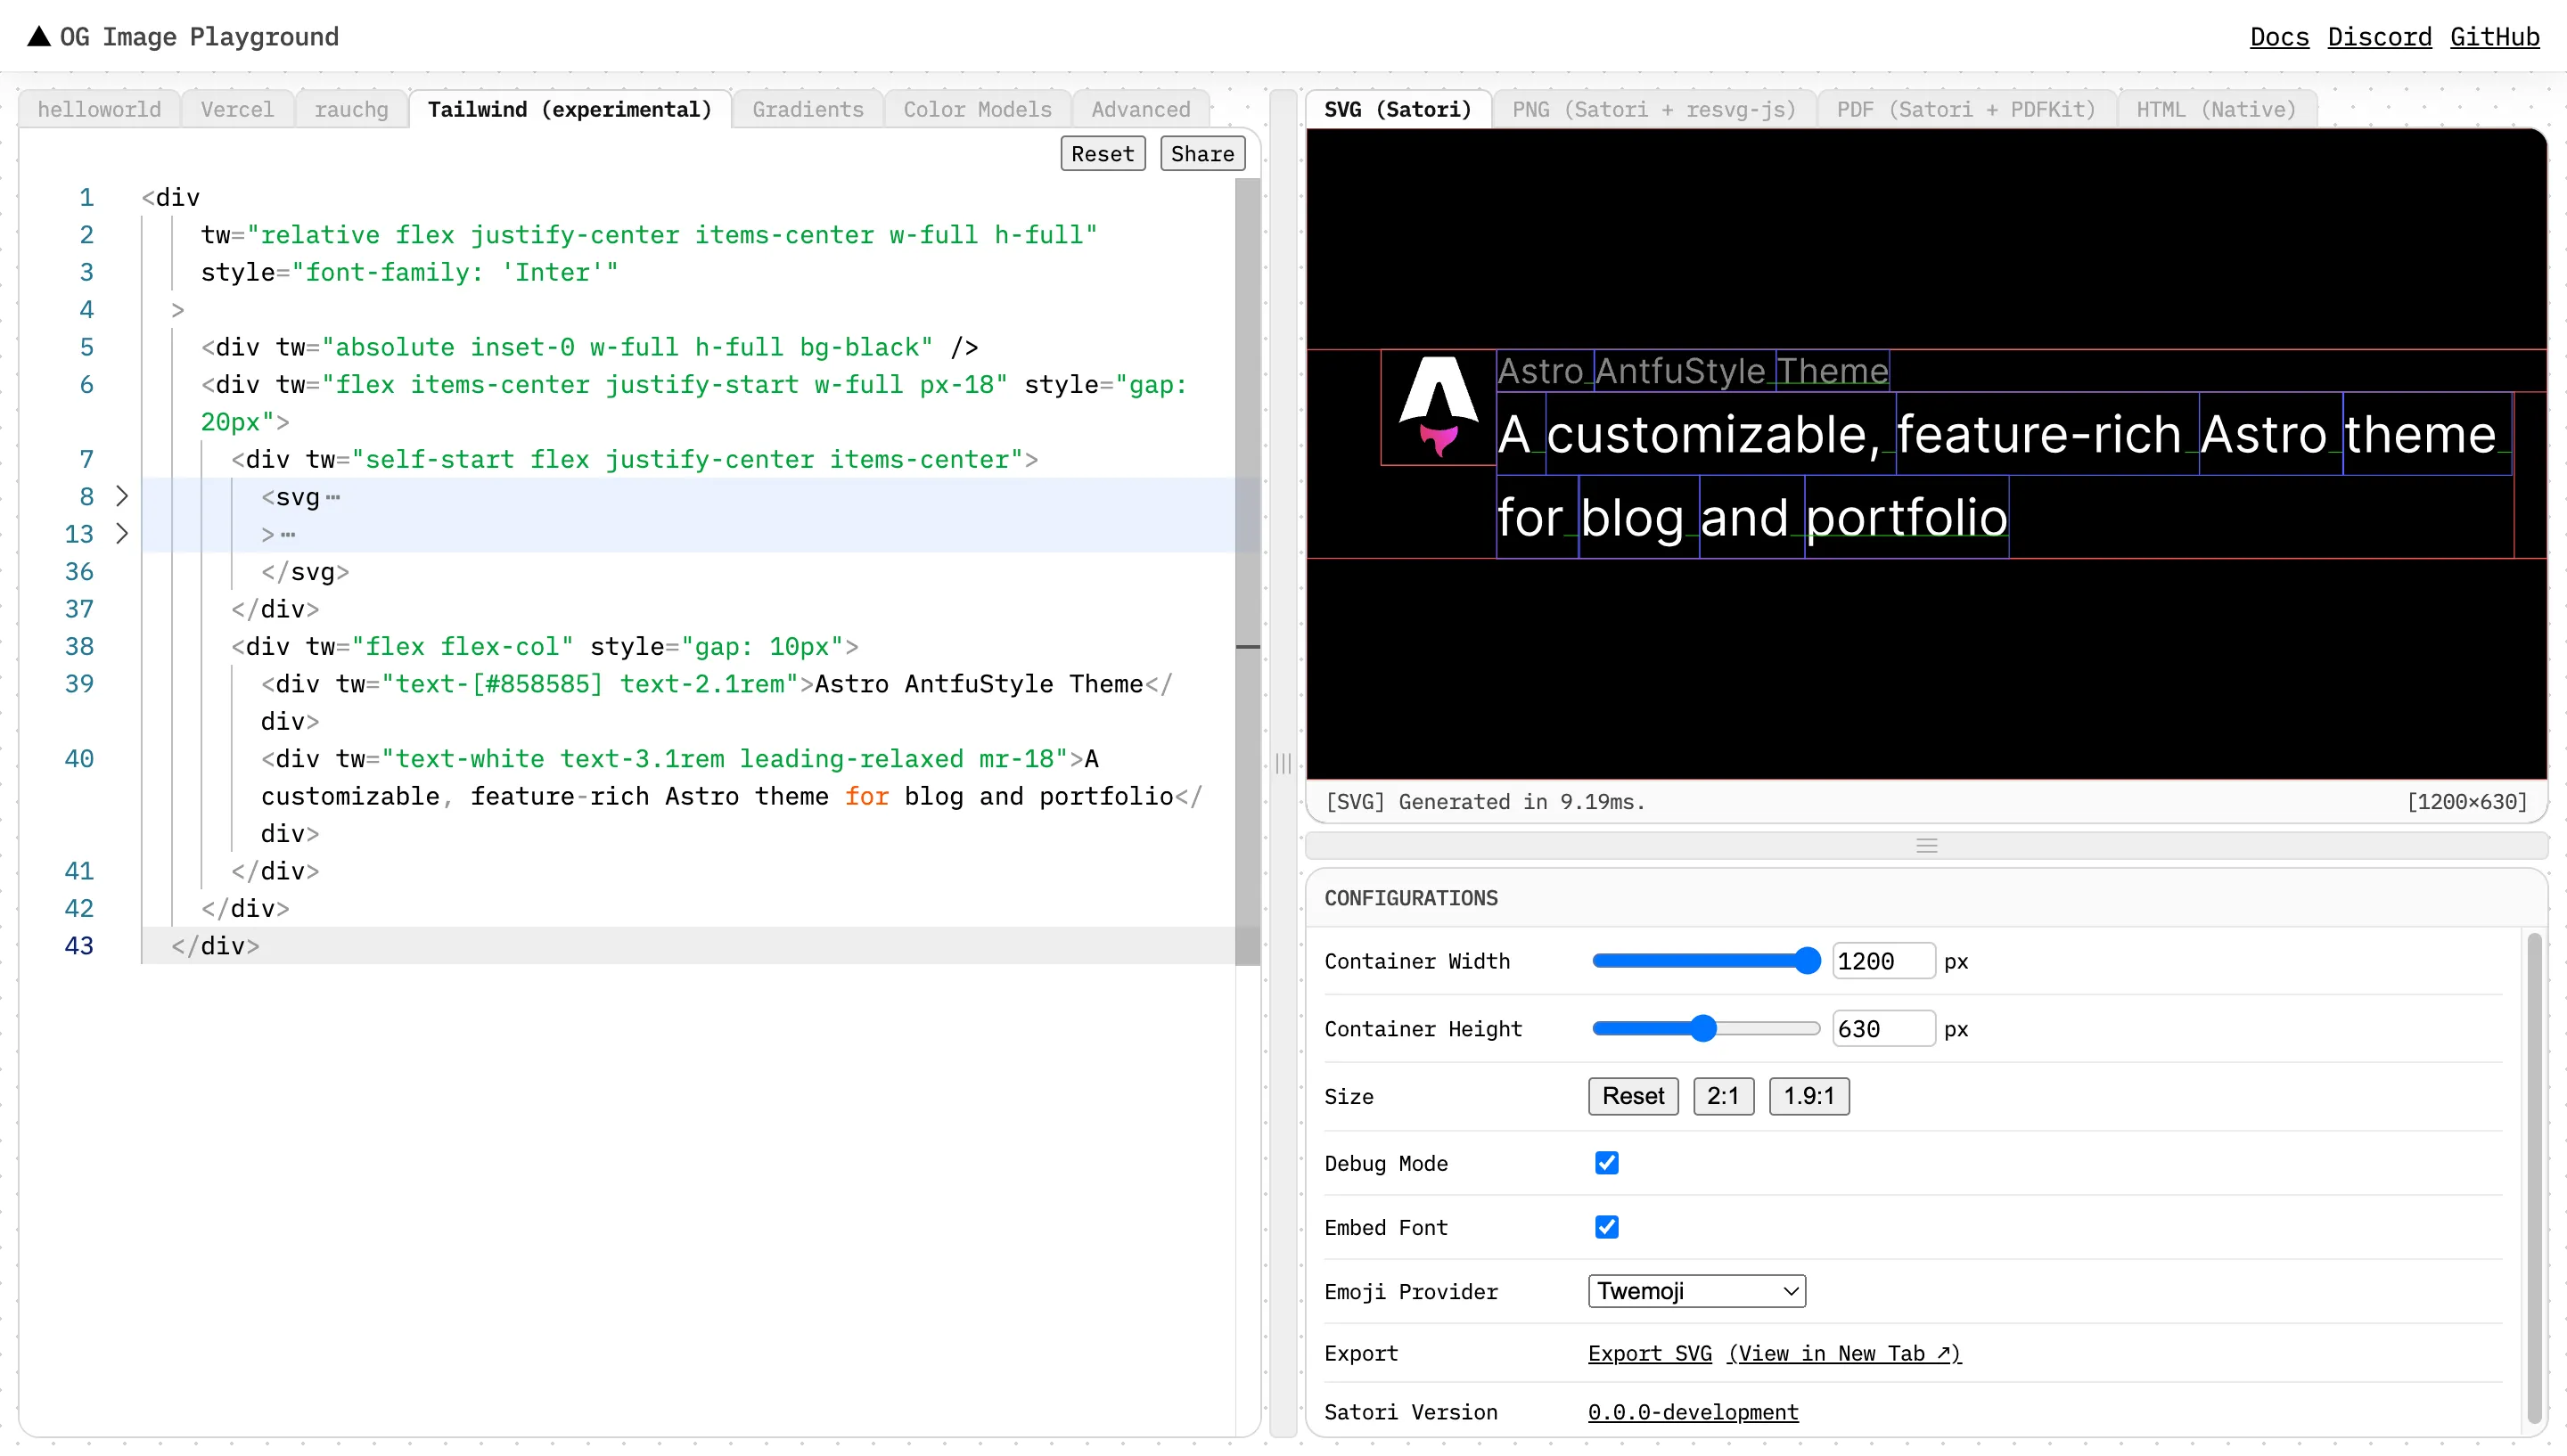Toggle the Debug Mode checkbox
Image resolution: width=2567 pixels, height=1456 pixels.
point(1606,1162)
